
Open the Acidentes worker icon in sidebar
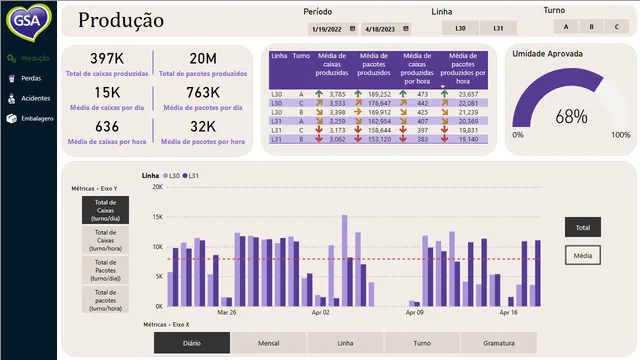click(11, 98)
